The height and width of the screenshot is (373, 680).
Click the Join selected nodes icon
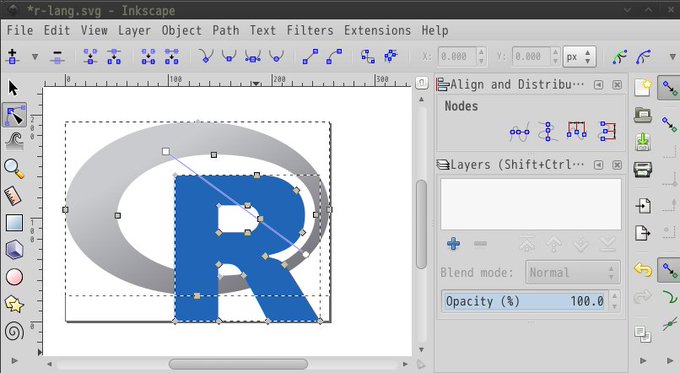tap(90, 56)
